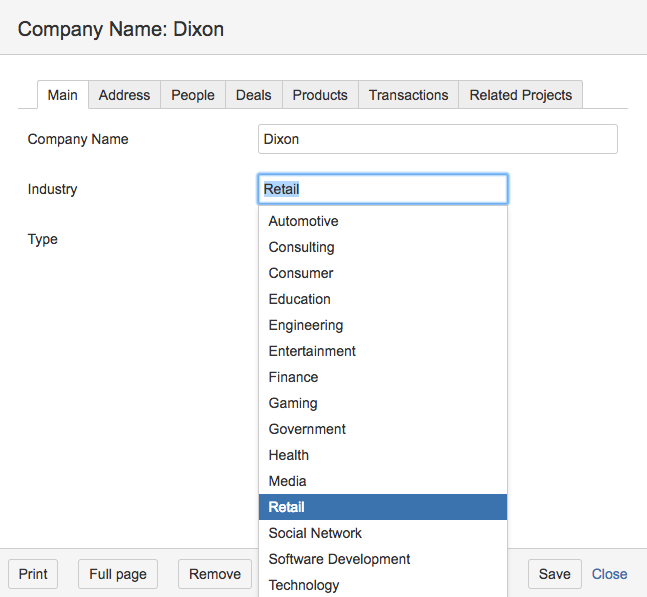Pick Social Network from the list
This screenshot has height=597, width=647.
tap(315, 533)
